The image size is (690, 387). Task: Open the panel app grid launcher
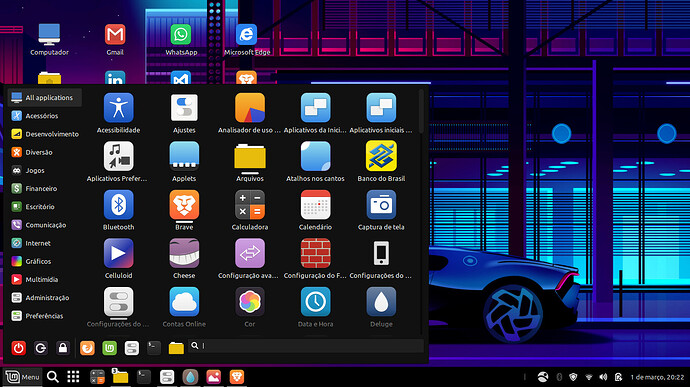coord(73,377)
